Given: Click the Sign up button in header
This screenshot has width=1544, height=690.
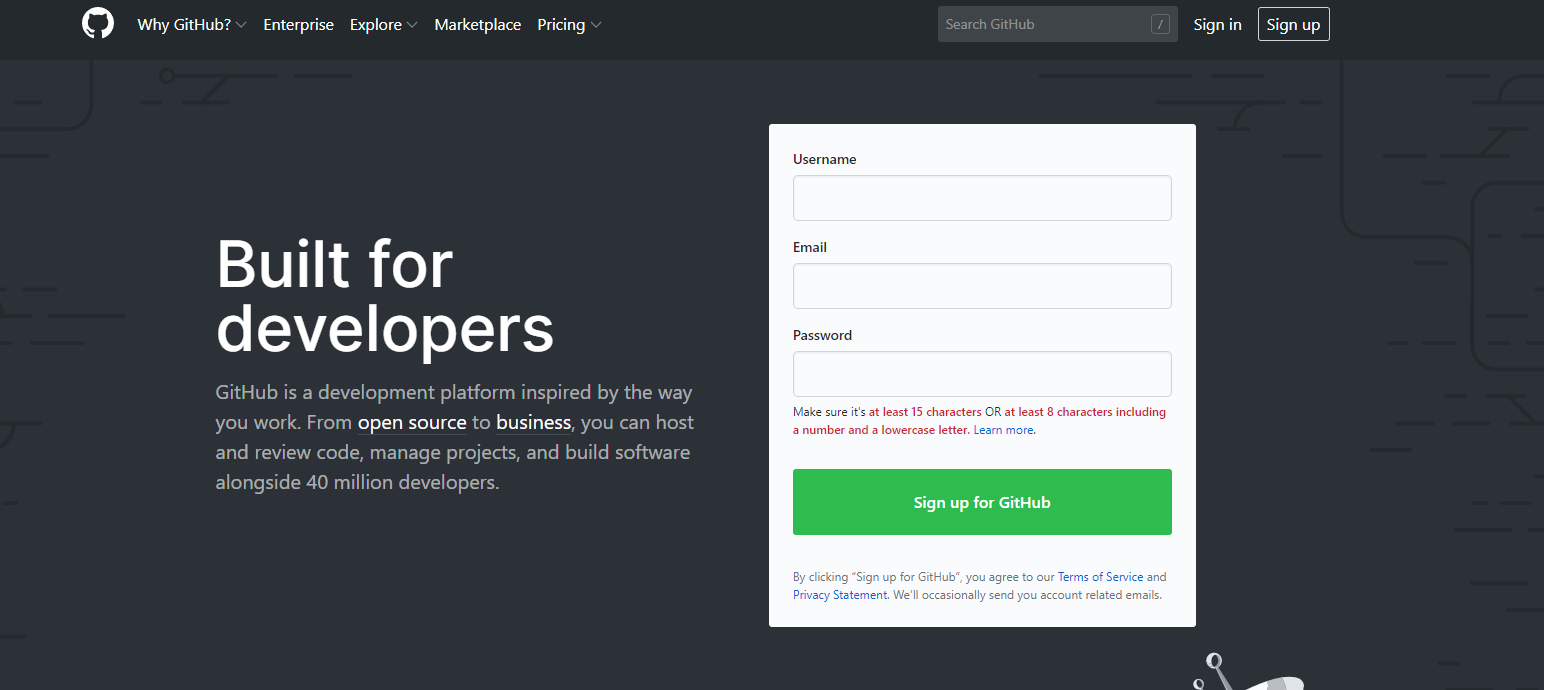Looking at the screenshot, I should (x=1293, y=25).
